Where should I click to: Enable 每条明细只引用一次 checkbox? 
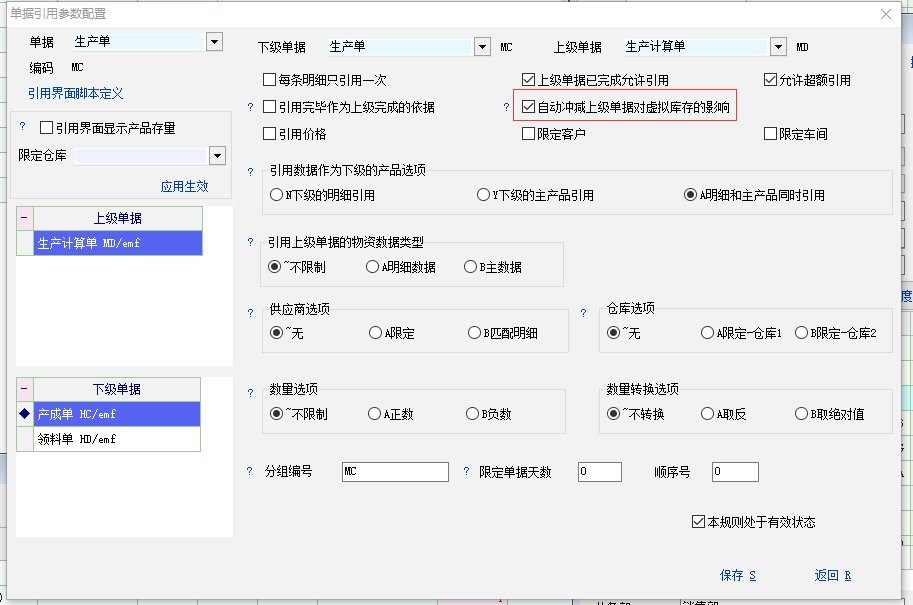click(x=269, y=80)
